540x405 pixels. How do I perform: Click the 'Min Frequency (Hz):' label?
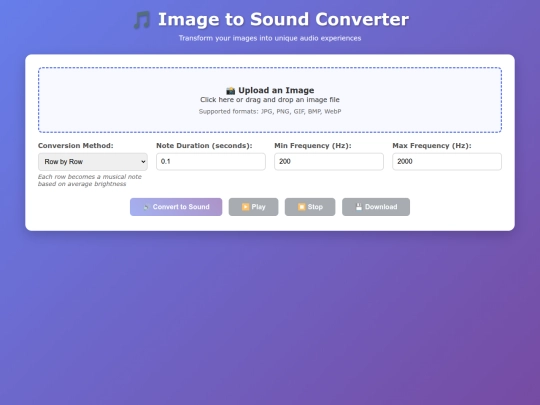coord(313,146)
